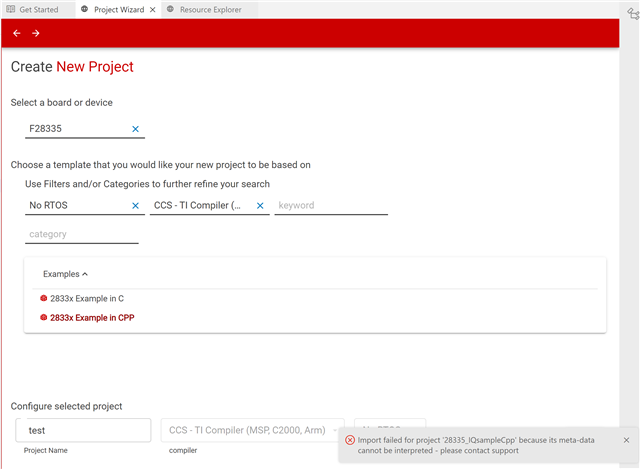Clear the CCS - TI Compiler filter

[x=260, y=206]
